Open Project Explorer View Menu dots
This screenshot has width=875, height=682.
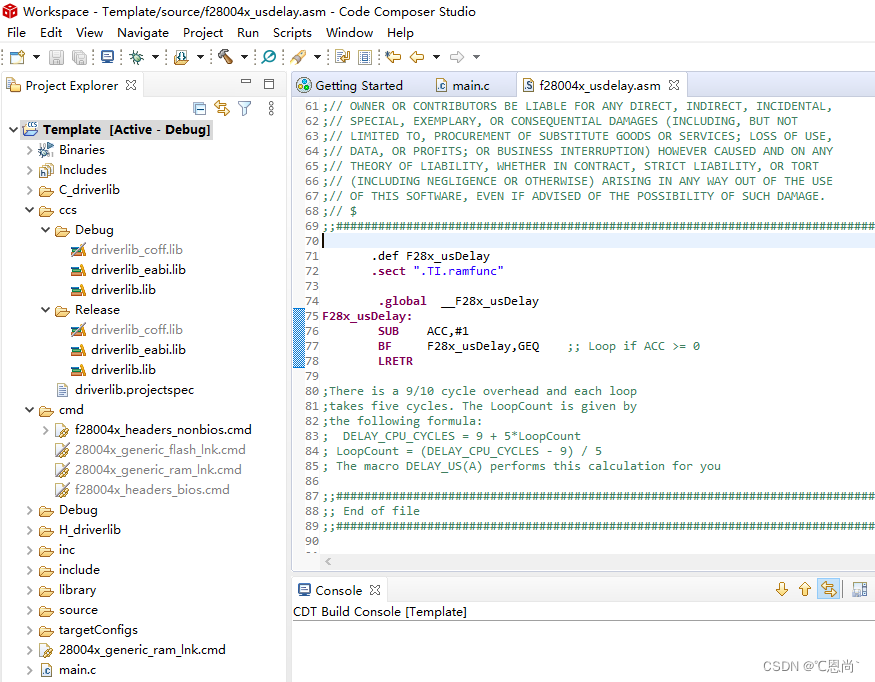coord(271,108)
